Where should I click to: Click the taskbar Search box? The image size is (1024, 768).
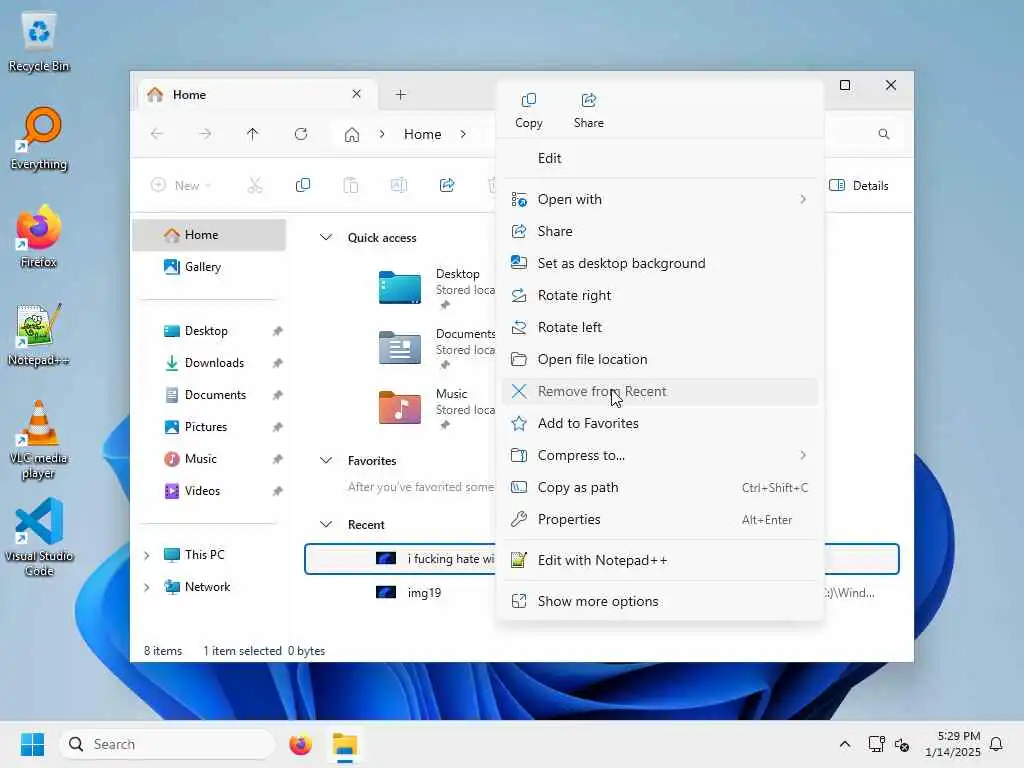pyautogui.click(x=168, y=744)
